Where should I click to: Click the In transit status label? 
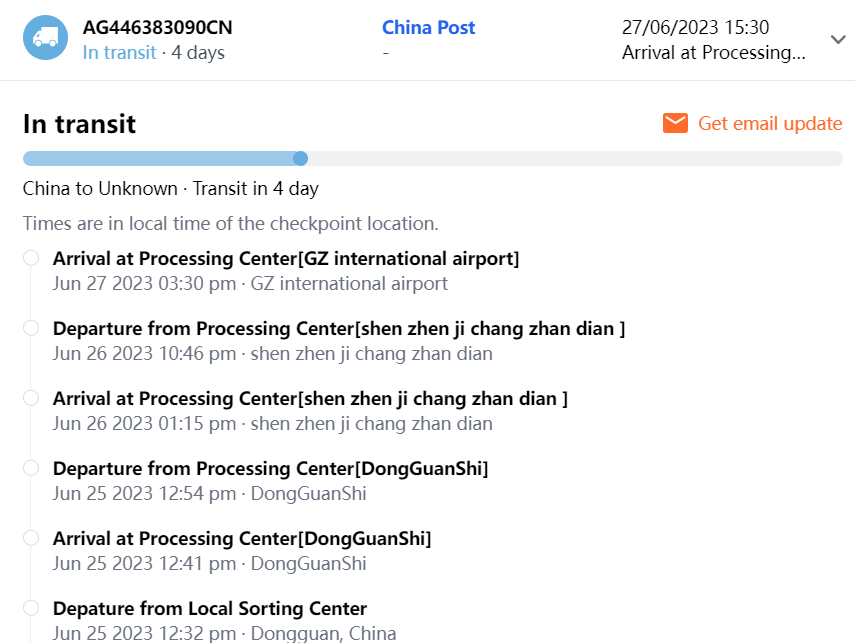(119, 53)
